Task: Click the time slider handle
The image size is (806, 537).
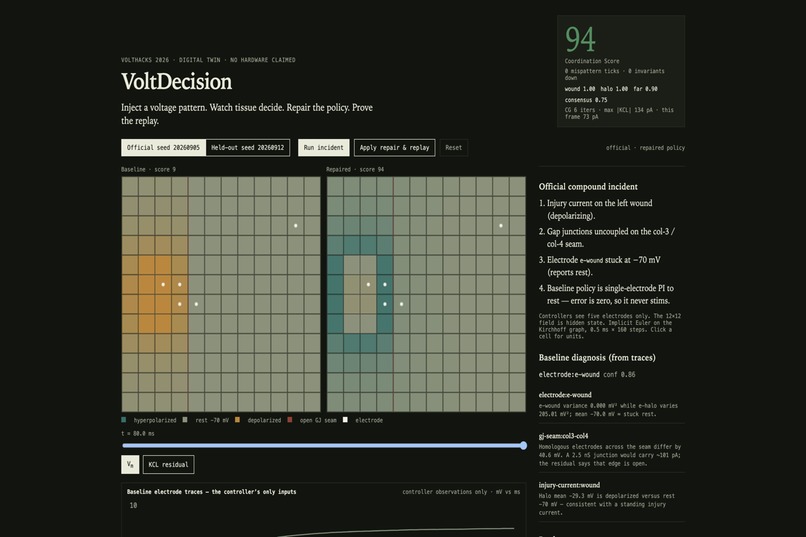Action: pyautogui.click(x=523, y=446)
